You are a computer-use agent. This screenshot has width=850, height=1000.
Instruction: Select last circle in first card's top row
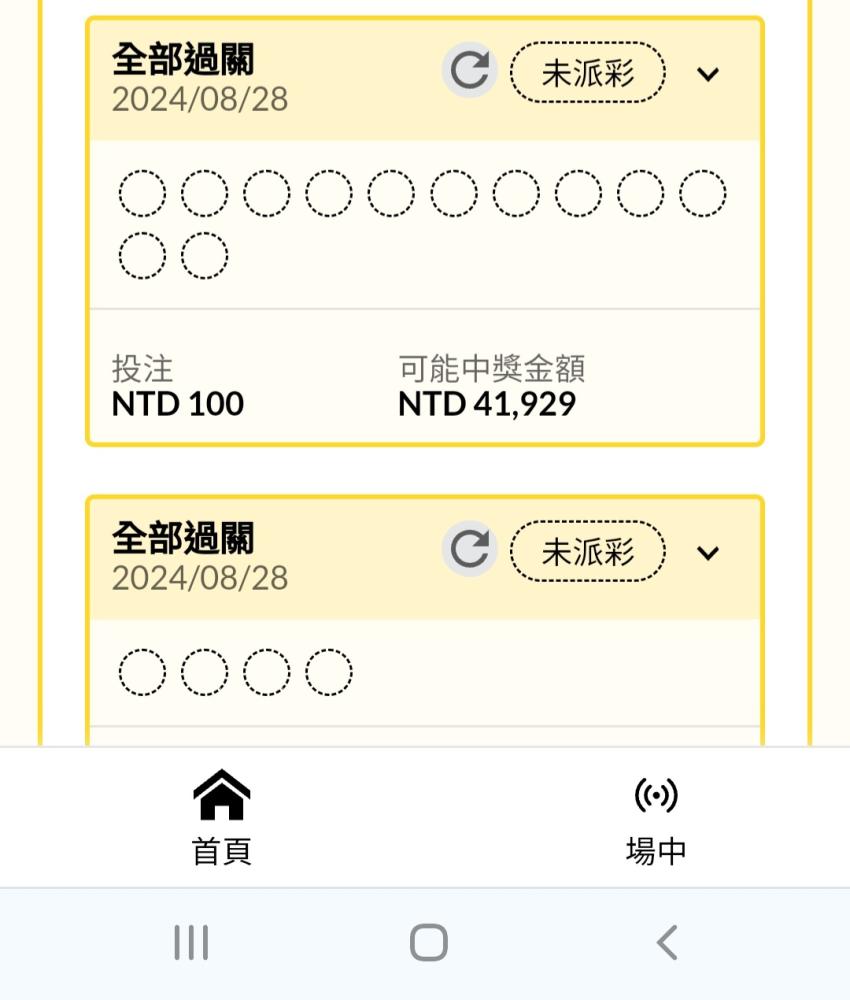click(702, 193)
